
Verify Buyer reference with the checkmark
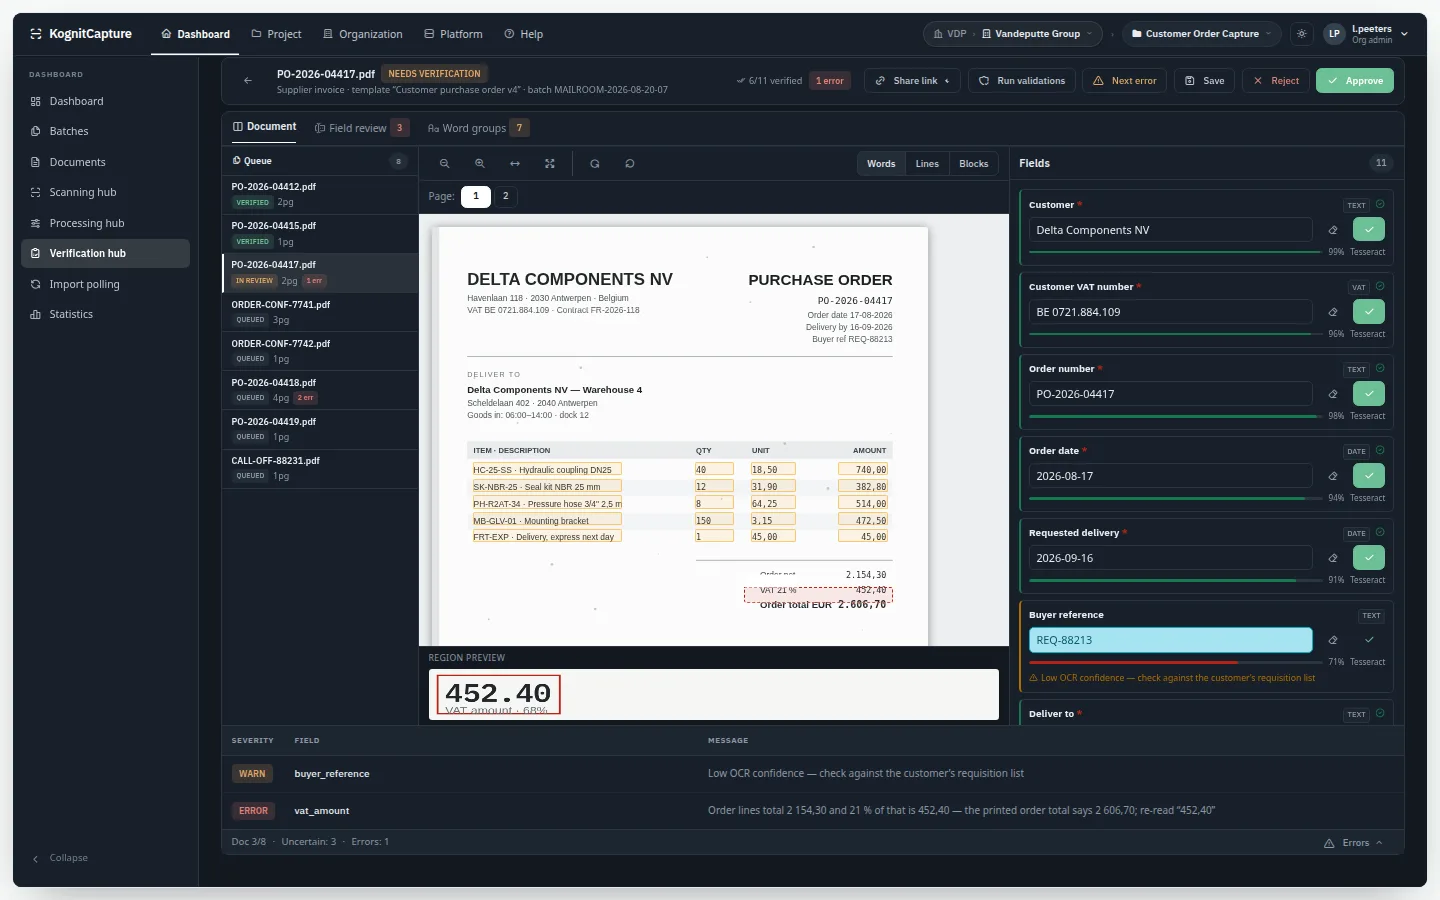click(x=1369, y=640)
